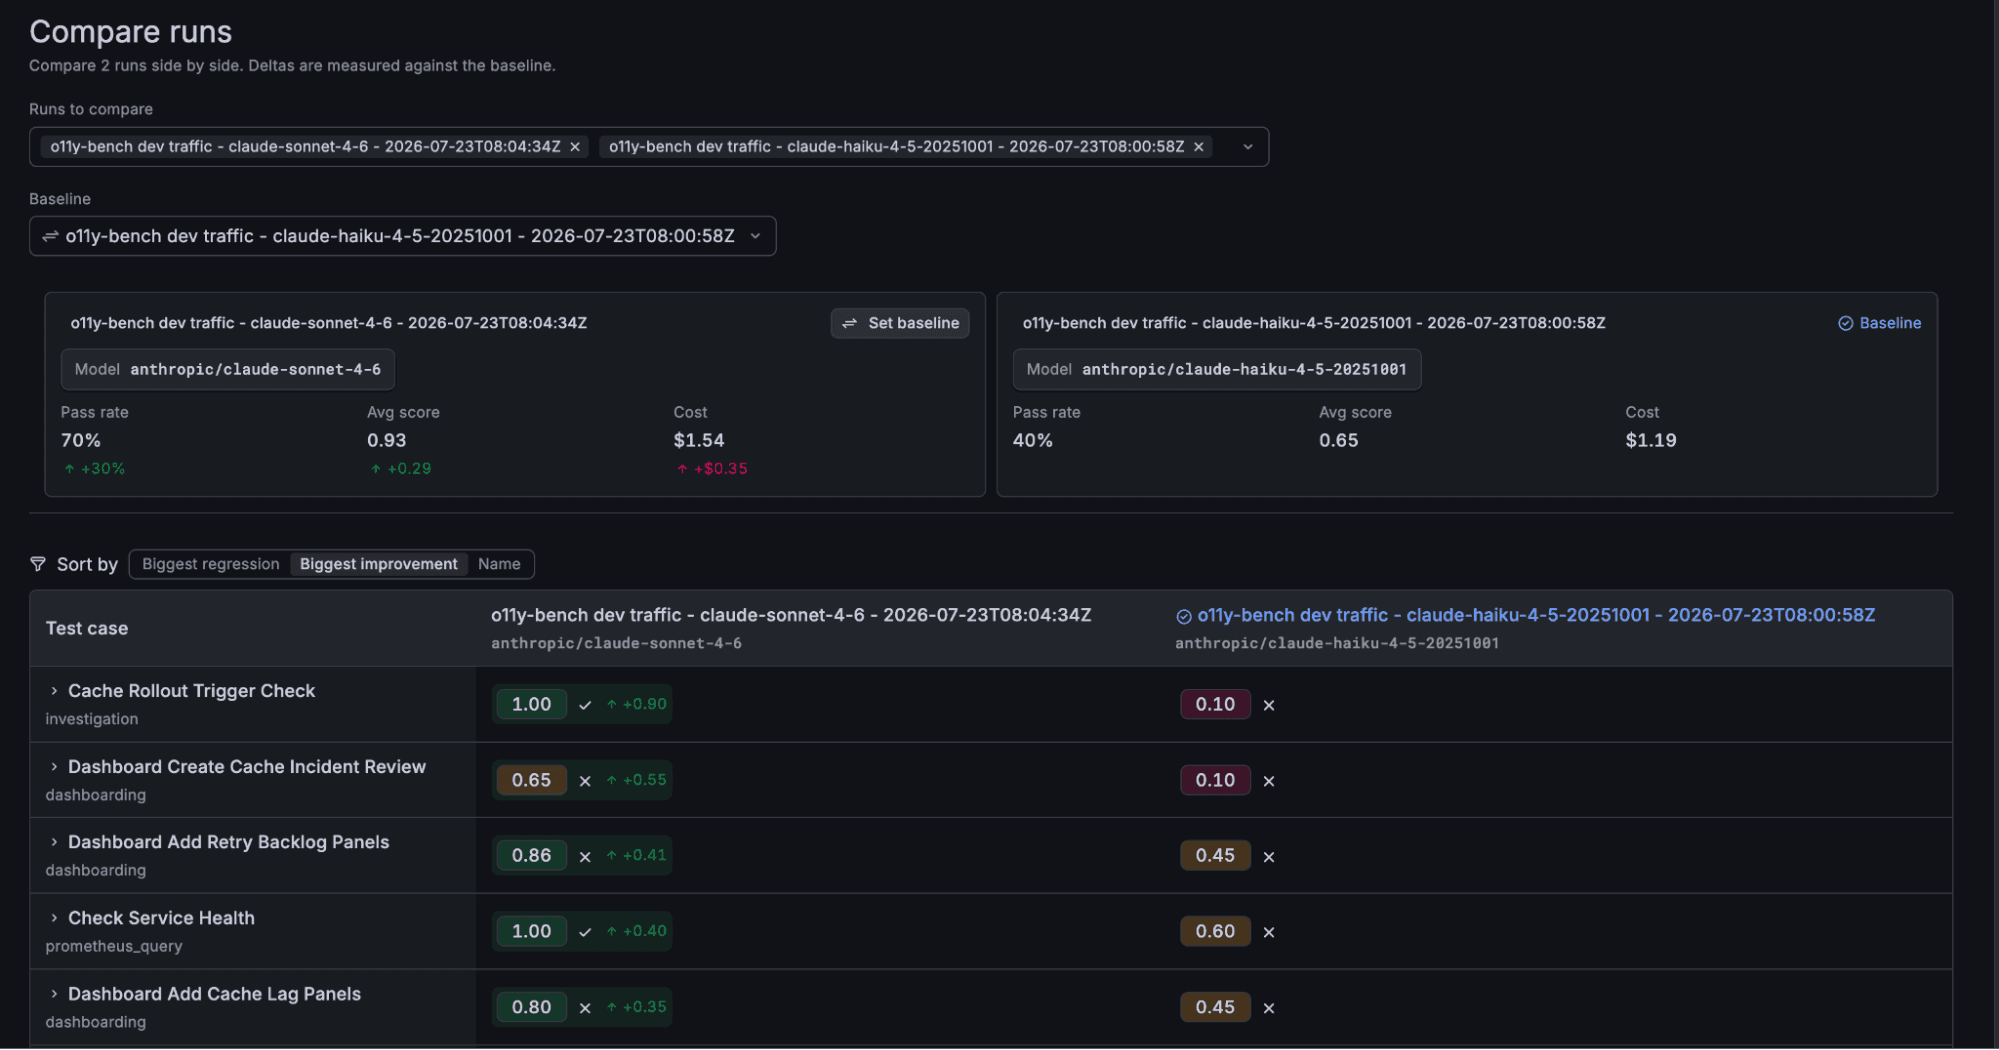
Task: Click haiku score 0.10 for Dashboard Create Cache Incident Review
Action: tap(1215, 780)
